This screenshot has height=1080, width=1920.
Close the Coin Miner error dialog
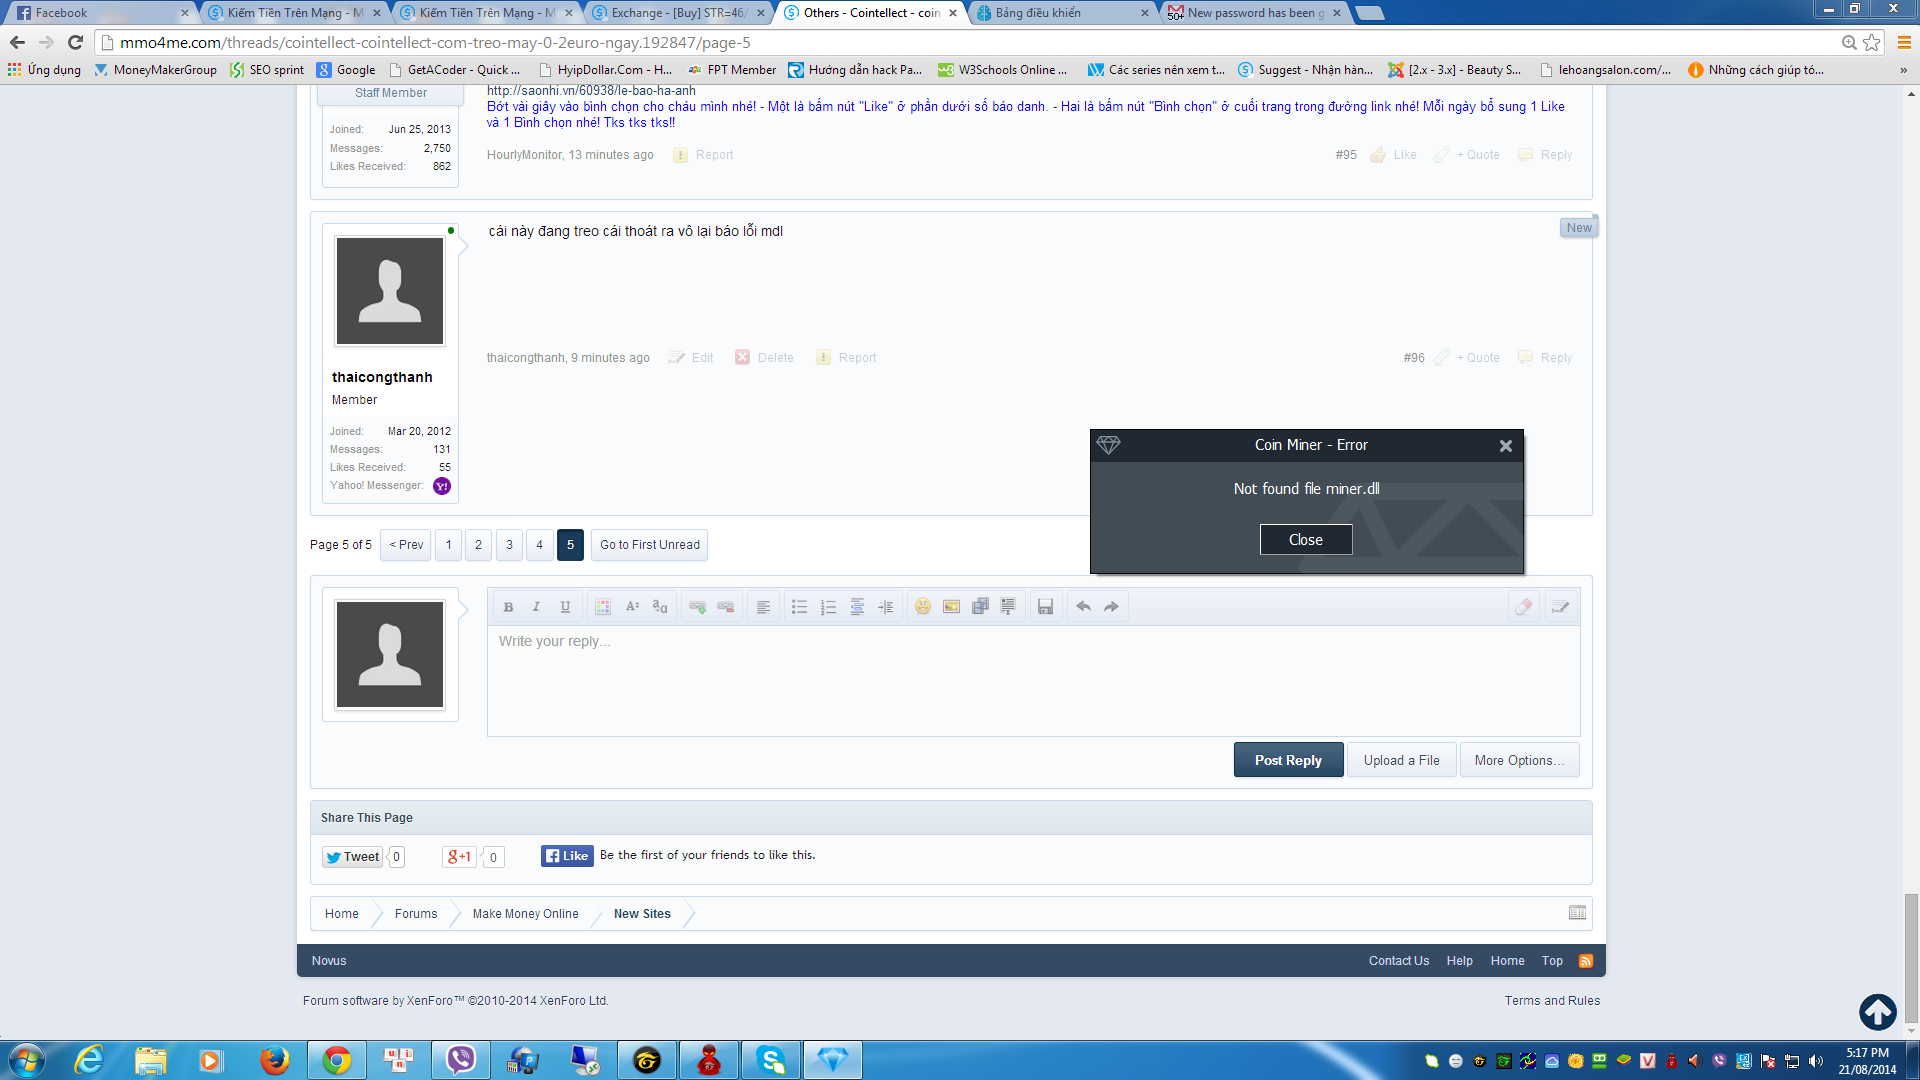pyautogui.click(x=1305, y=540)
